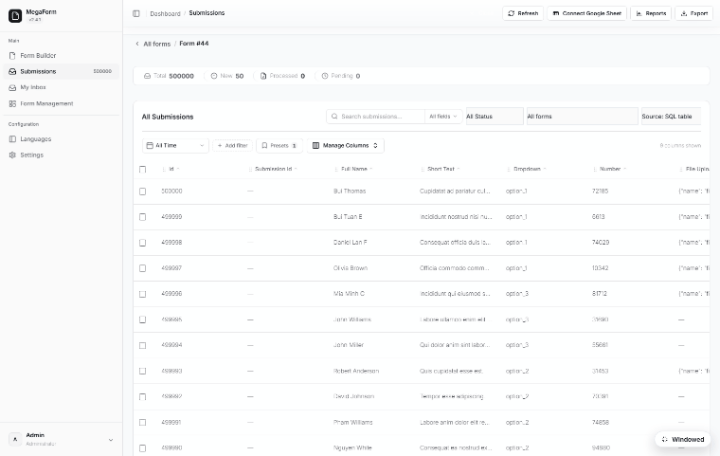The image size is (720, 456).
Task: Open the Source: SQL table dropdown
Action: point(671,116)
